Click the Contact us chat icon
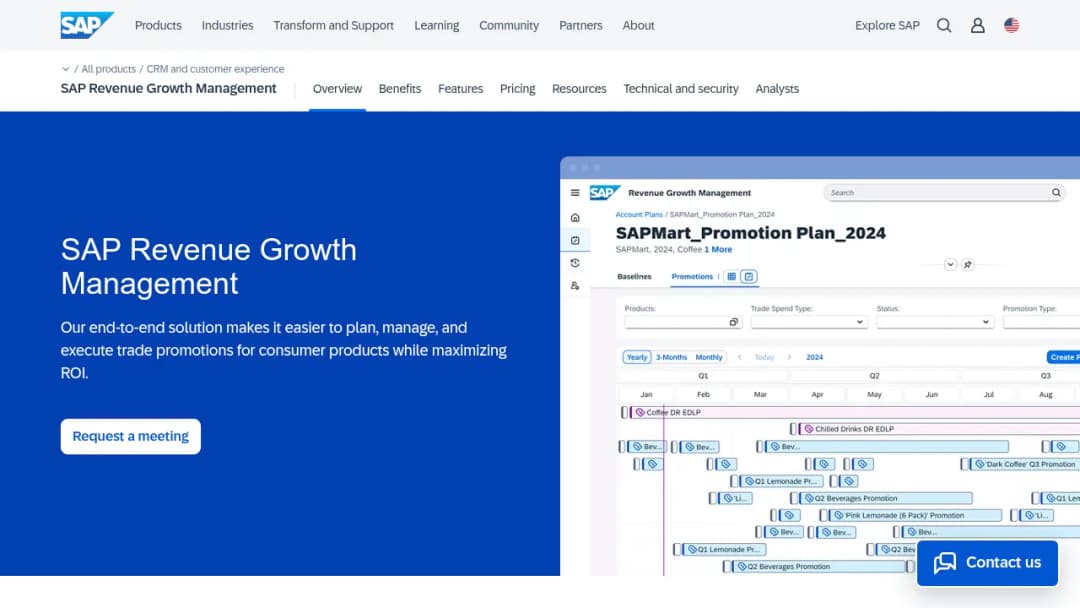Image resolution: width=1080 pixels, height=608 pixels. (x=944, y=563)
